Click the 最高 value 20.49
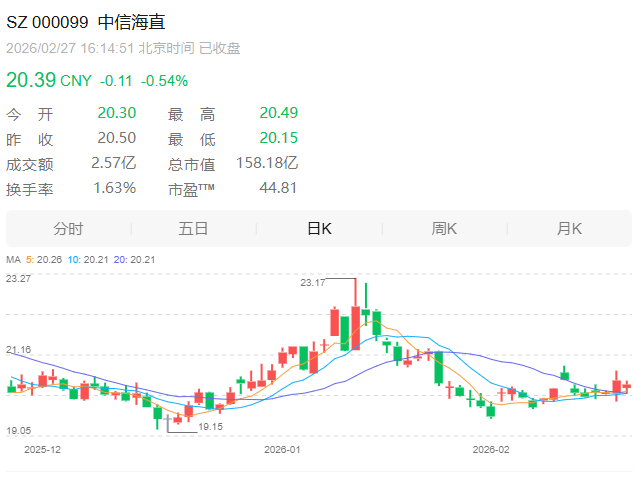633x479 pixels. [279, 113]
